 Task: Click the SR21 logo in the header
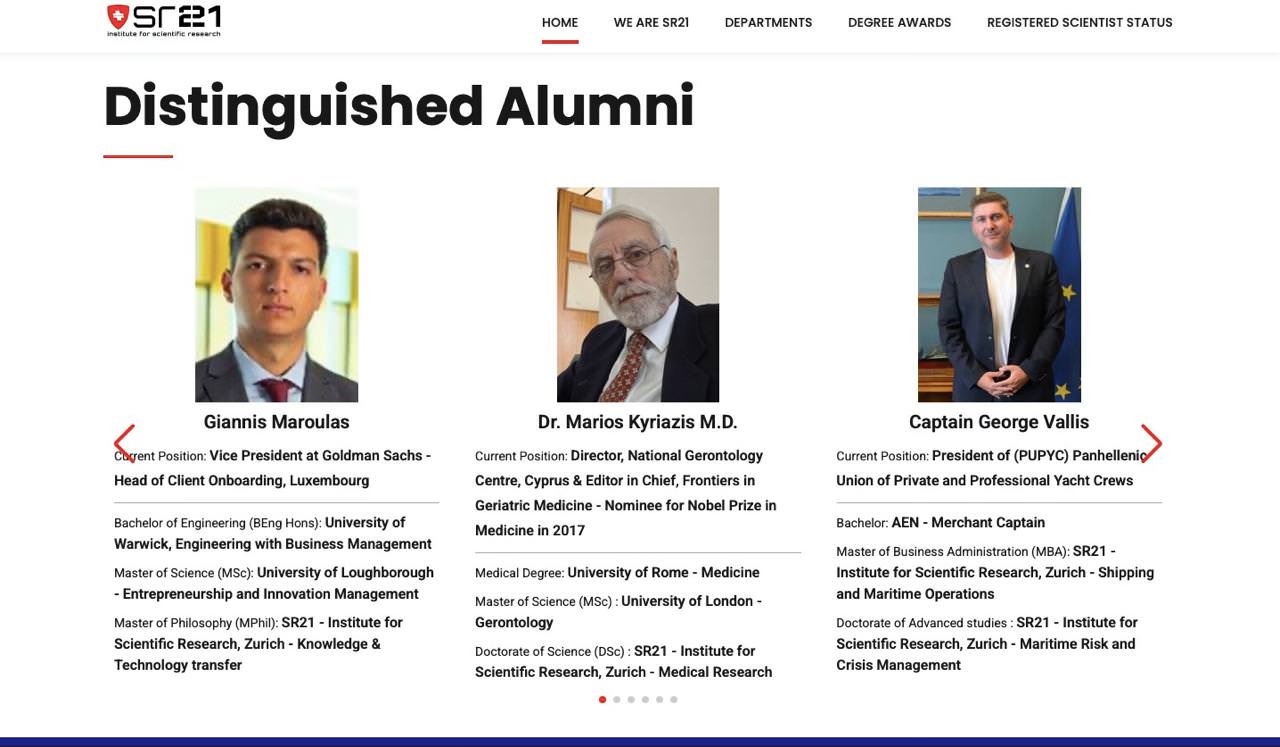[164, 21]
